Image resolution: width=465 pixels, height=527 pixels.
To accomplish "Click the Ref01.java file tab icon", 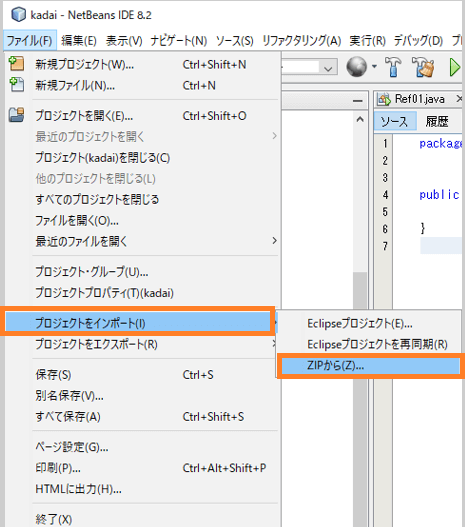I will (384, 99).
